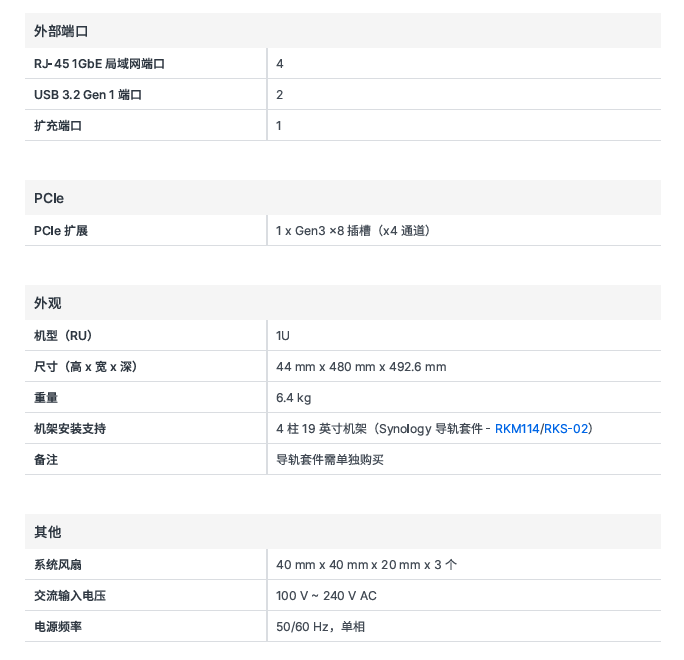
Task: Click the 100 V ~ 240 V AC value
Action: pos(326,595)
